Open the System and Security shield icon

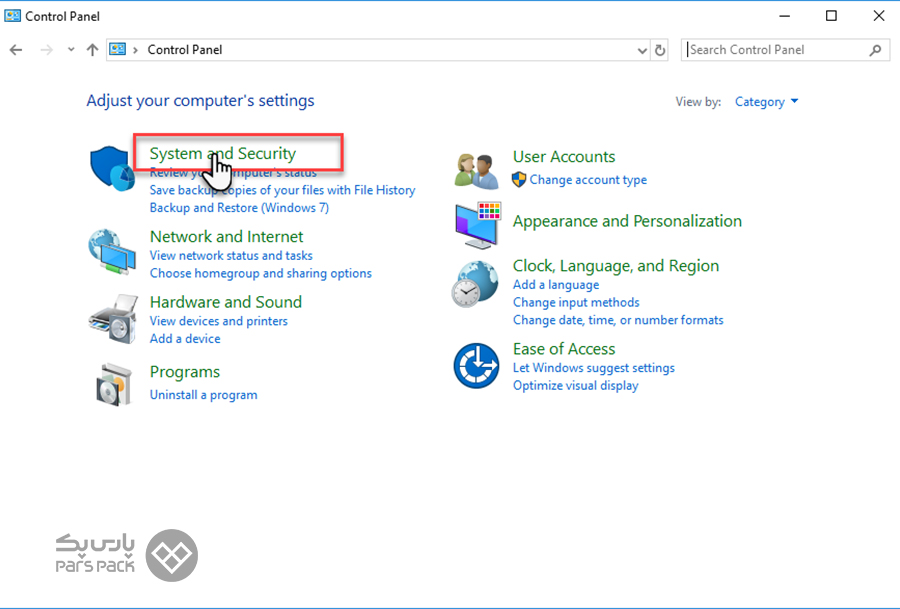coord(112,168)
